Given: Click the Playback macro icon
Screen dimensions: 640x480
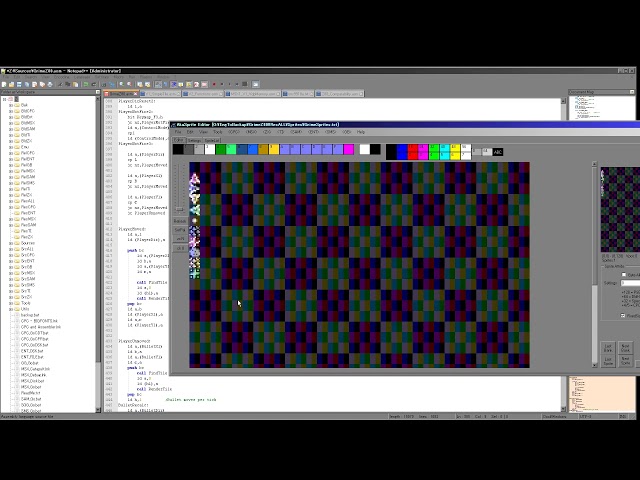Looking at the screenshot, I should point(229,84).
